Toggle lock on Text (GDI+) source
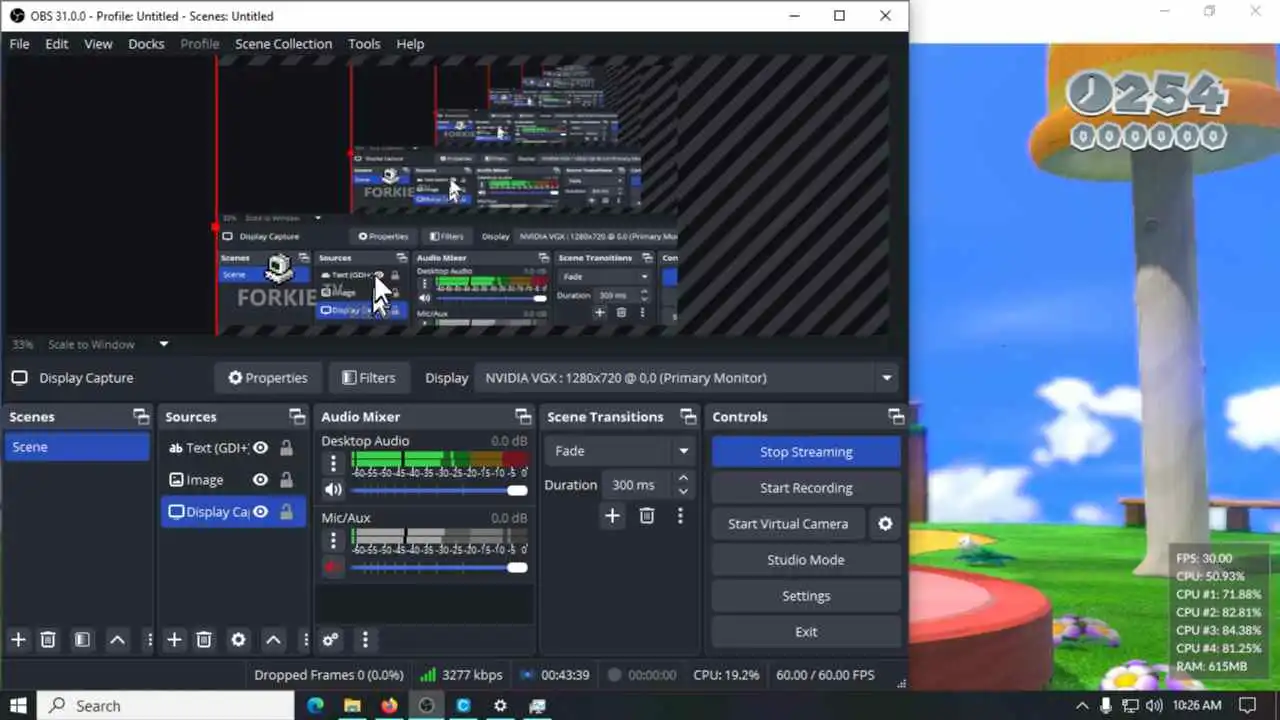This screenshot has height=720, width=1280. tap(286, 448)
